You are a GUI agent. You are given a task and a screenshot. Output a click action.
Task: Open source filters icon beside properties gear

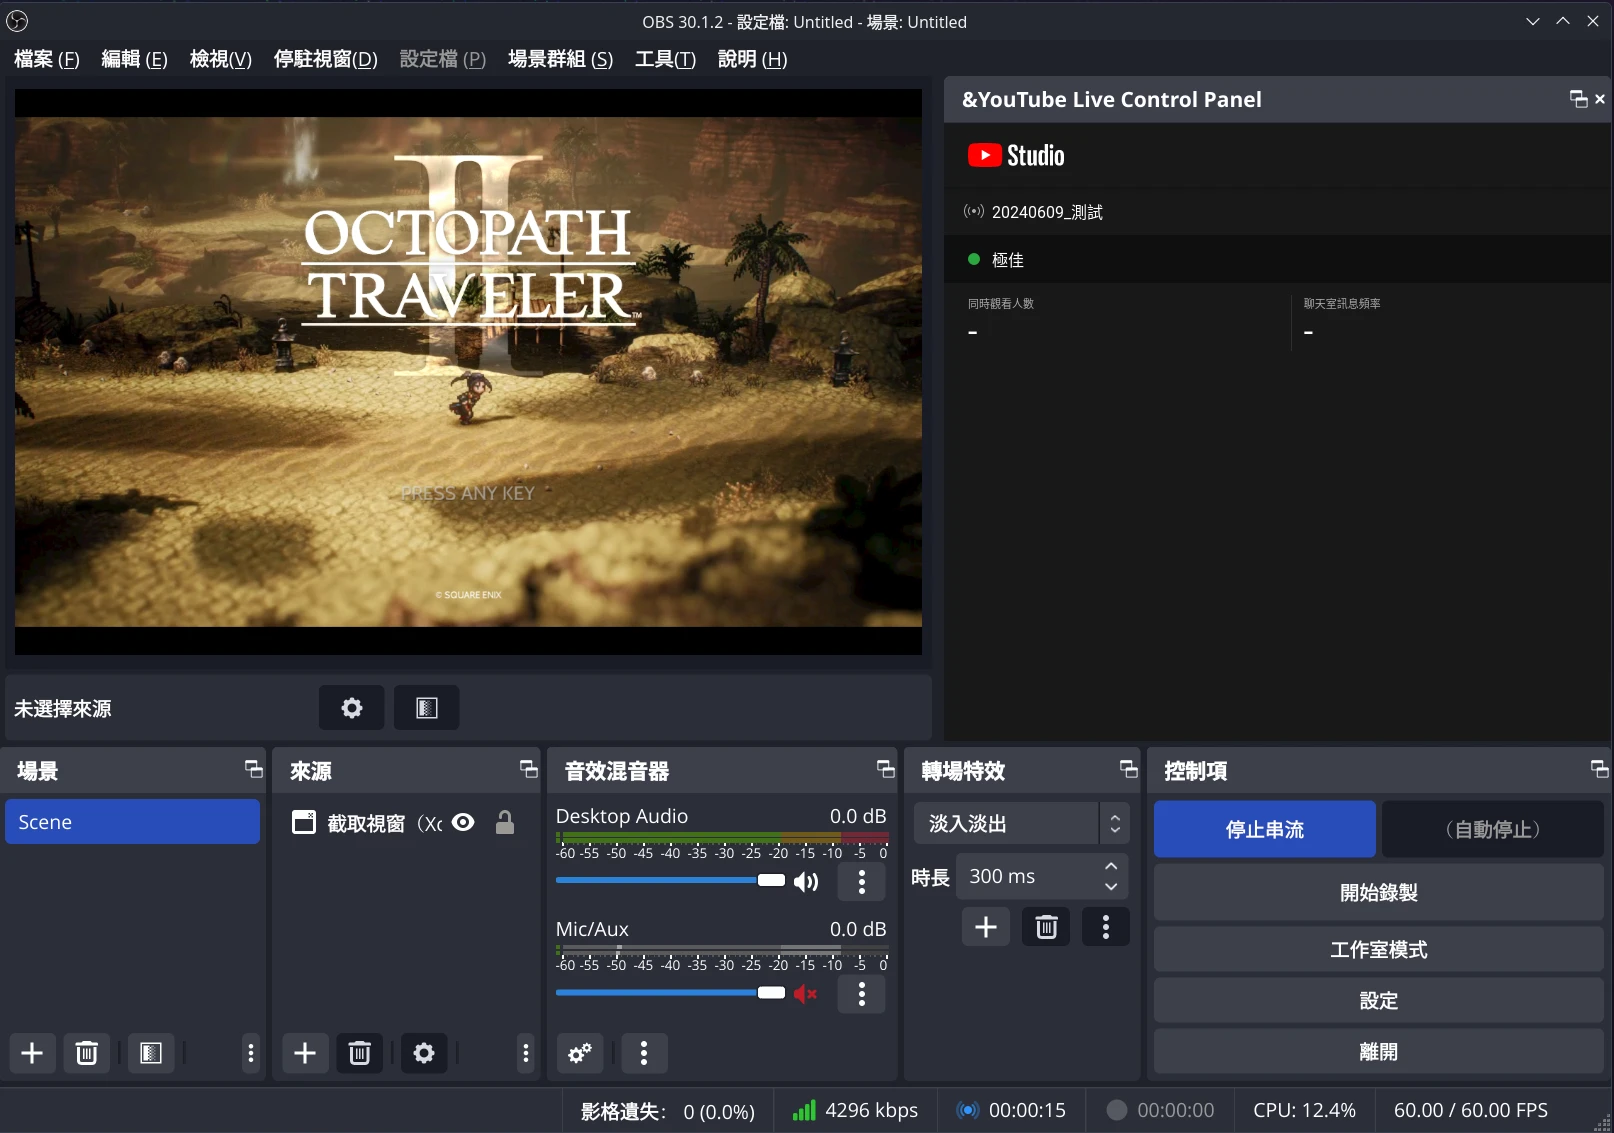tap(427, 708)
